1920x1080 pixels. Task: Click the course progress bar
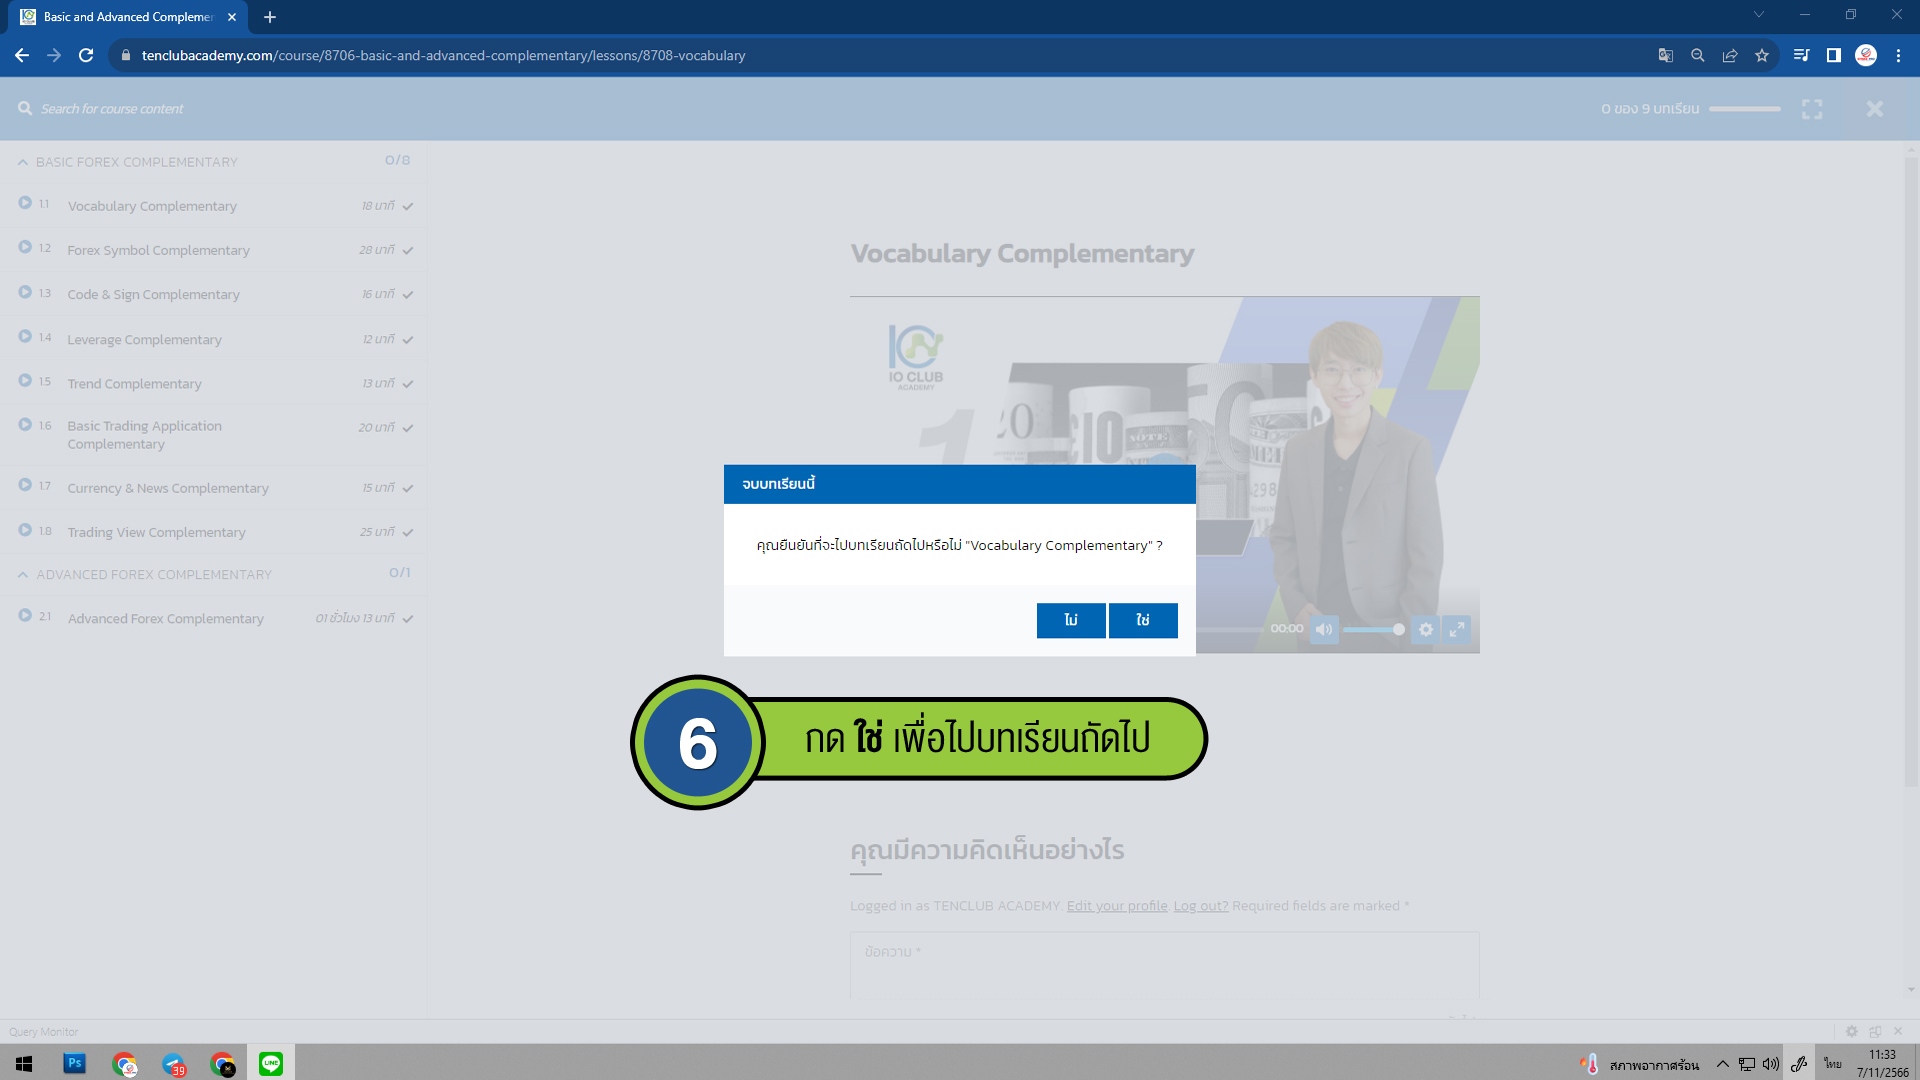(x=1745, y=108)
